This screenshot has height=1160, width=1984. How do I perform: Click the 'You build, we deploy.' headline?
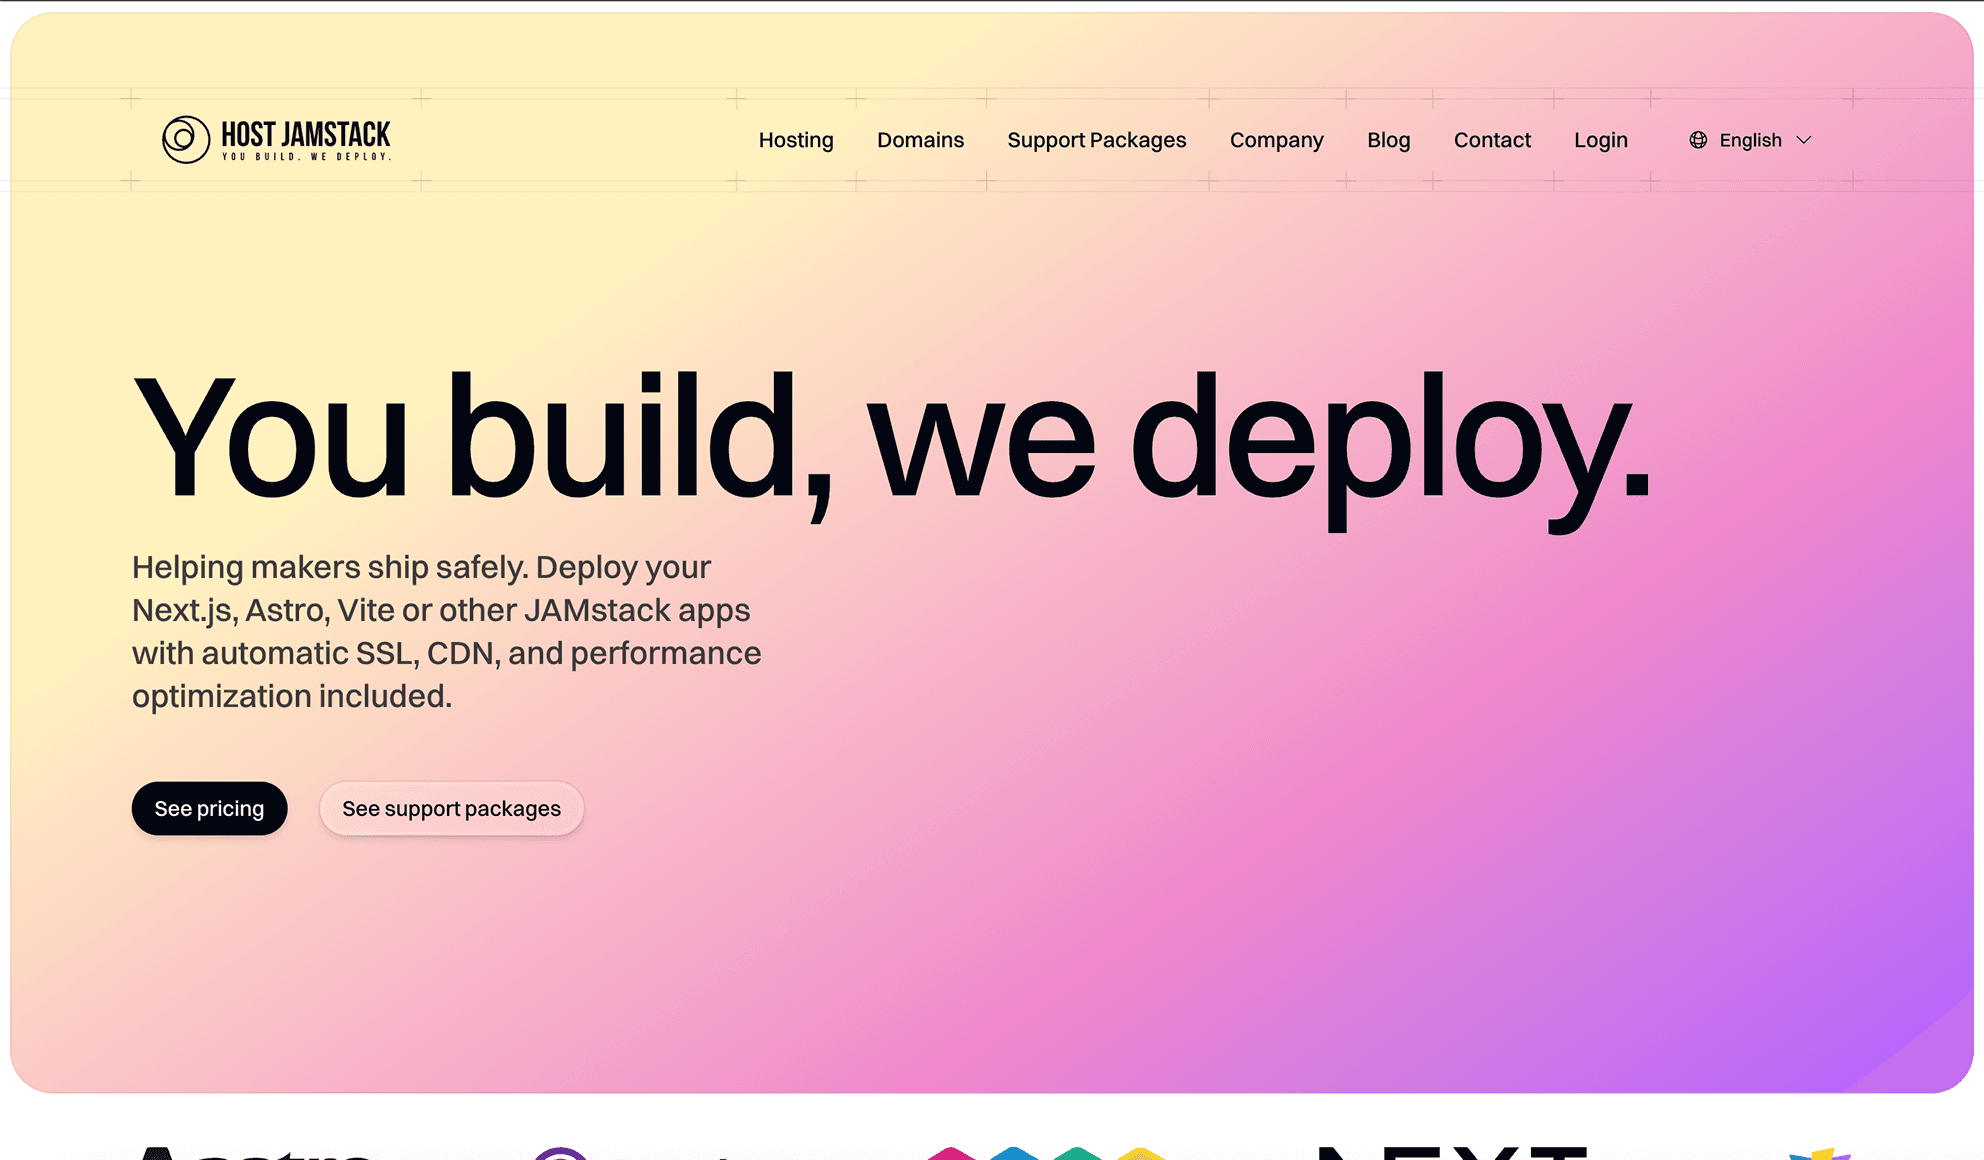pyautogui.click(x=890, y=440)
